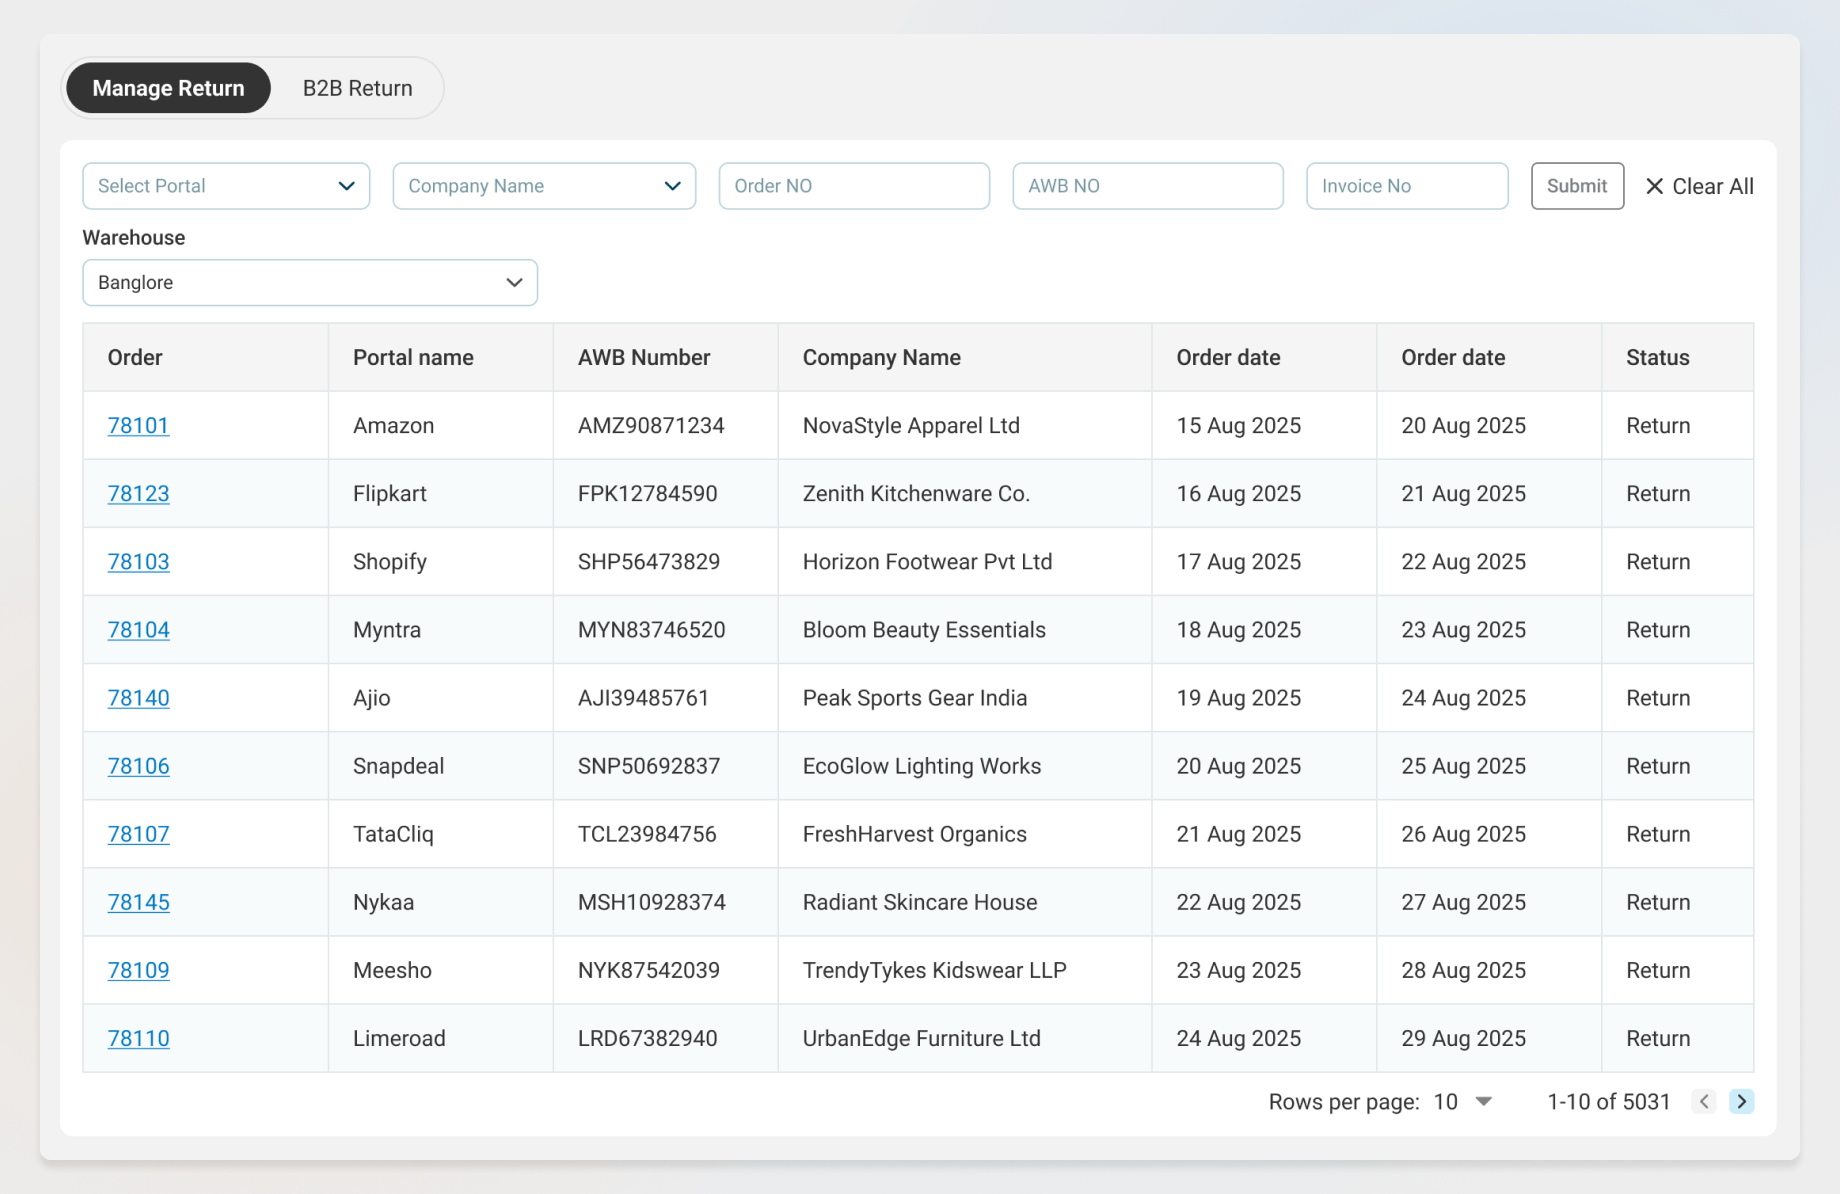Open order 78109 link
This screenshot has height=1194, width=1840.
pyautogui.click(x=138, y=970)
